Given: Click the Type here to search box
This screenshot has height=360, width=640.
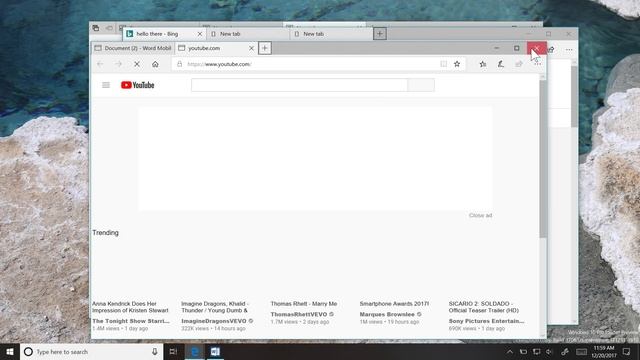Looking at the screenshot, I should tap(91, 352).
